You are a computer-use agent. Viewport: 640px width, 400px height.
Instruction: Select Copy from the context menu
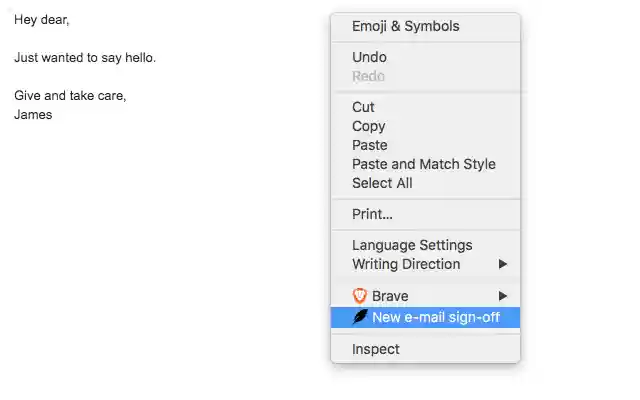click(368, 126)
